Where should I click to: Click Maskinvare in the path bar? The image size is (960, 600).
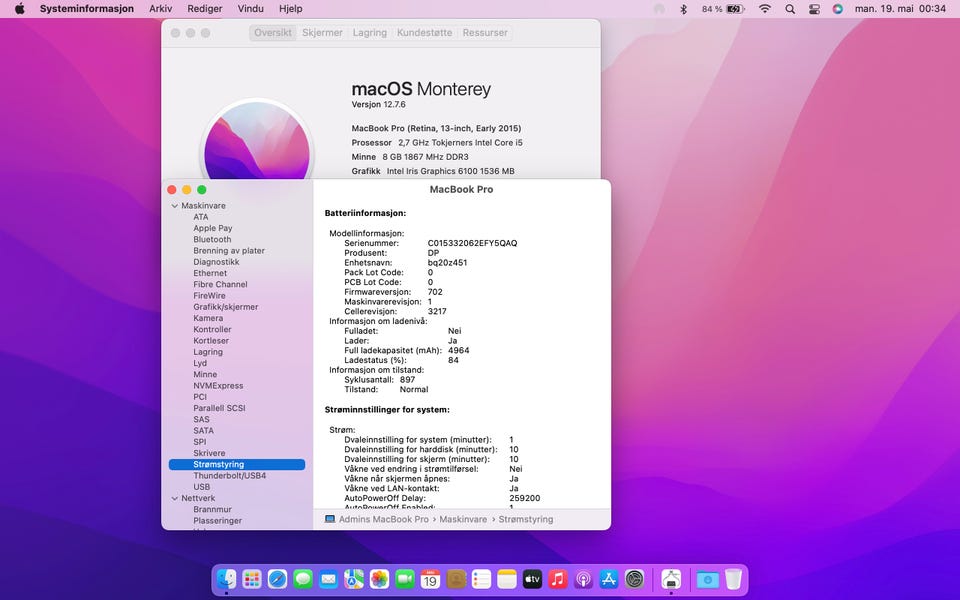point(463,519)
